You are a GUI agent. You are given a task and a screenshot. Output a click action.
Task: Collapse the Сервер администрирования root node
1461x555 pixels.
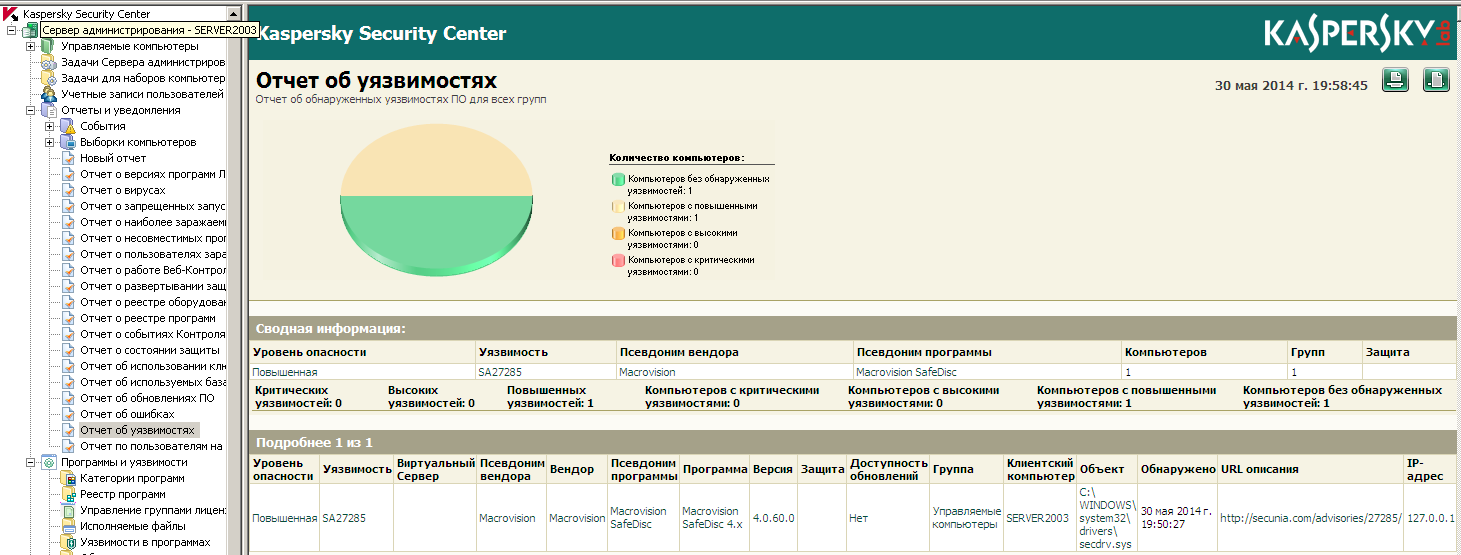tap(11, 30)
